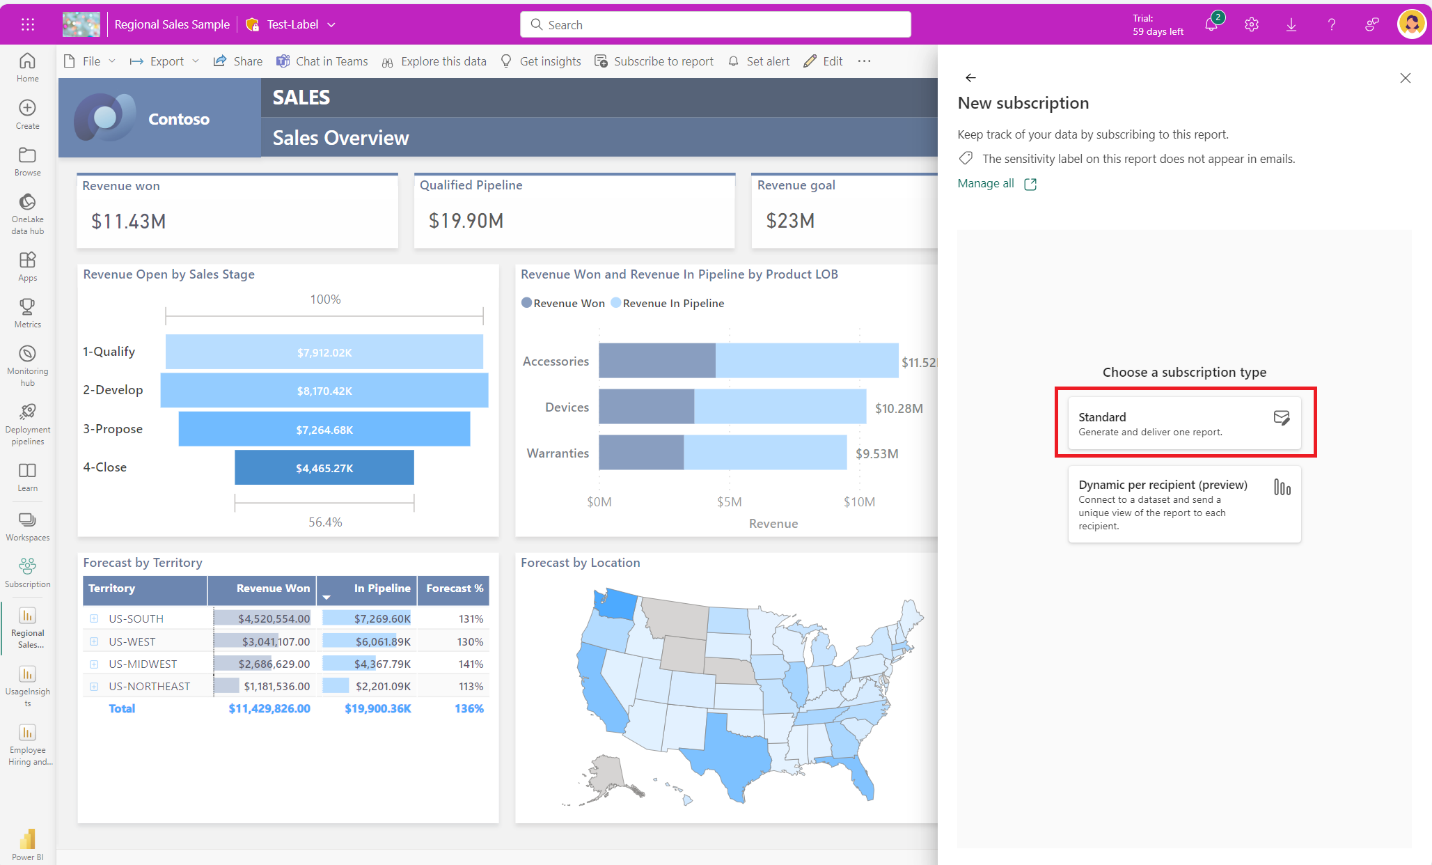This screenshot has width=1432, height=865.
Task: Open notifications bell icon
Action: 1211,24
